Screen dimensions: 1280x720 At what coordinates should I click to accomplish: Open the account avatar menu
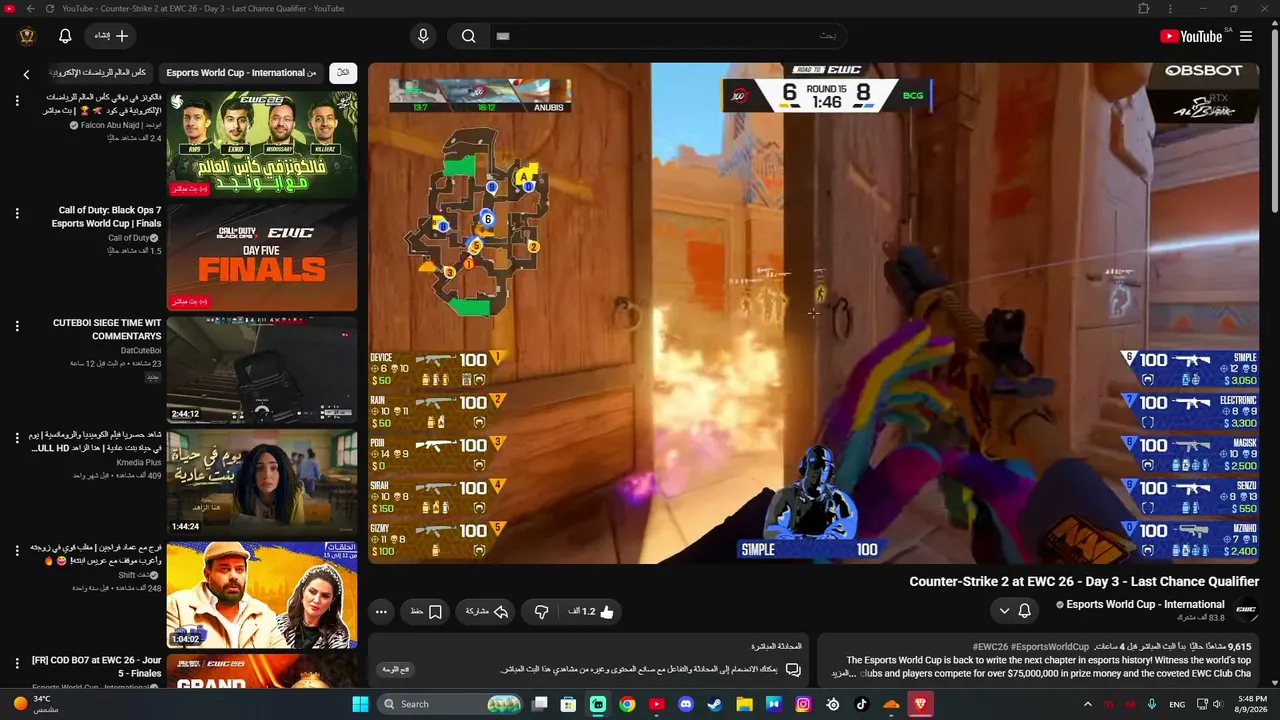click(x=27, y=36)
